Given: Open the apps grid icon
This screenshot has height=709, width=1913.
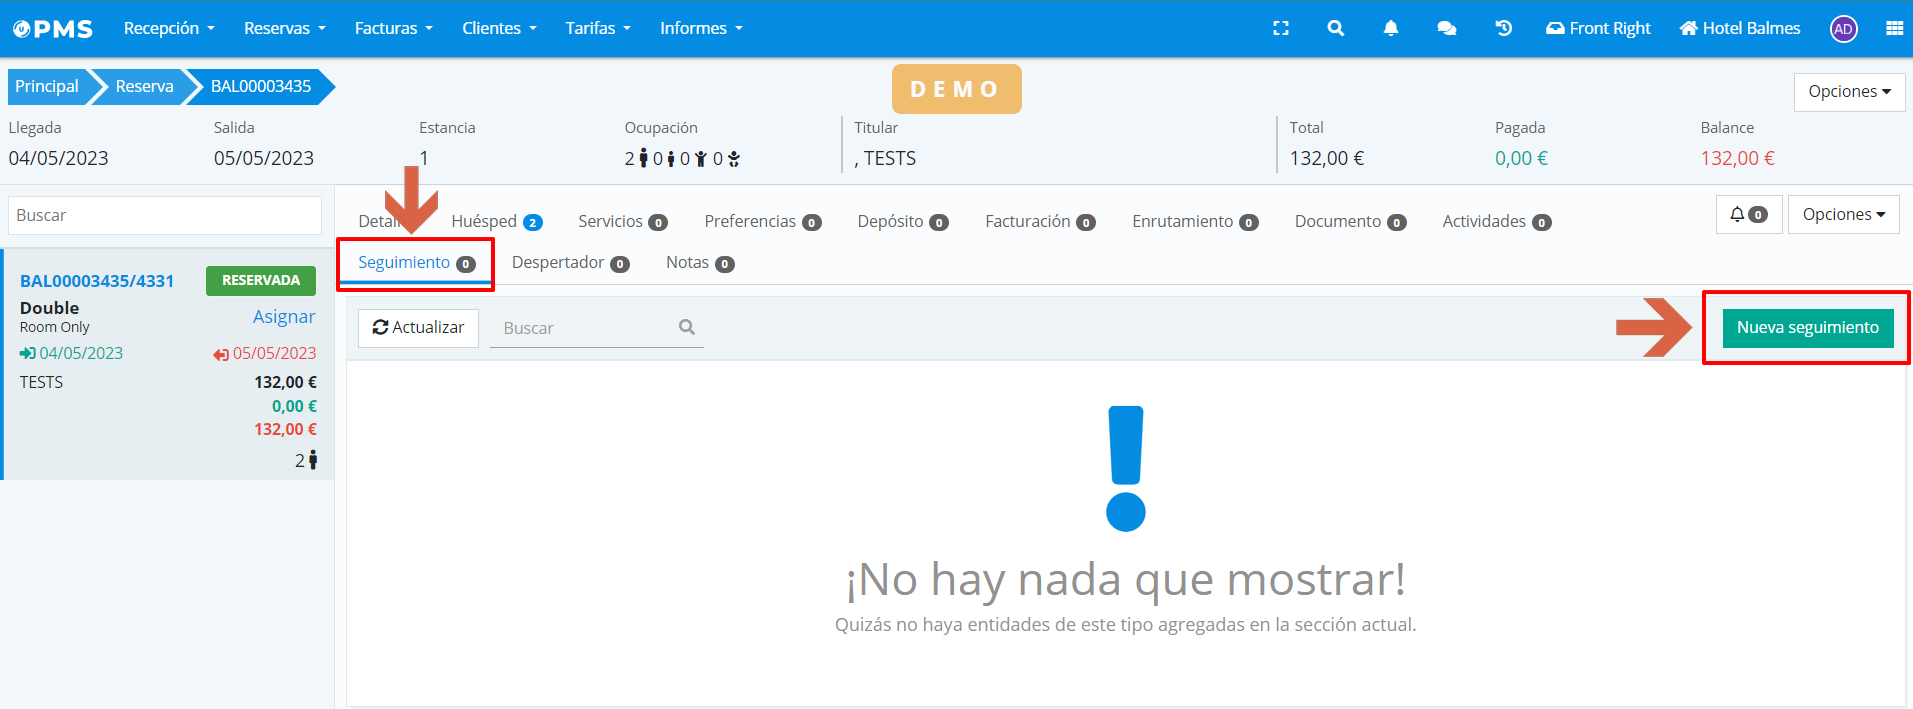Looking at the screenshot, I should [1894, 28].
